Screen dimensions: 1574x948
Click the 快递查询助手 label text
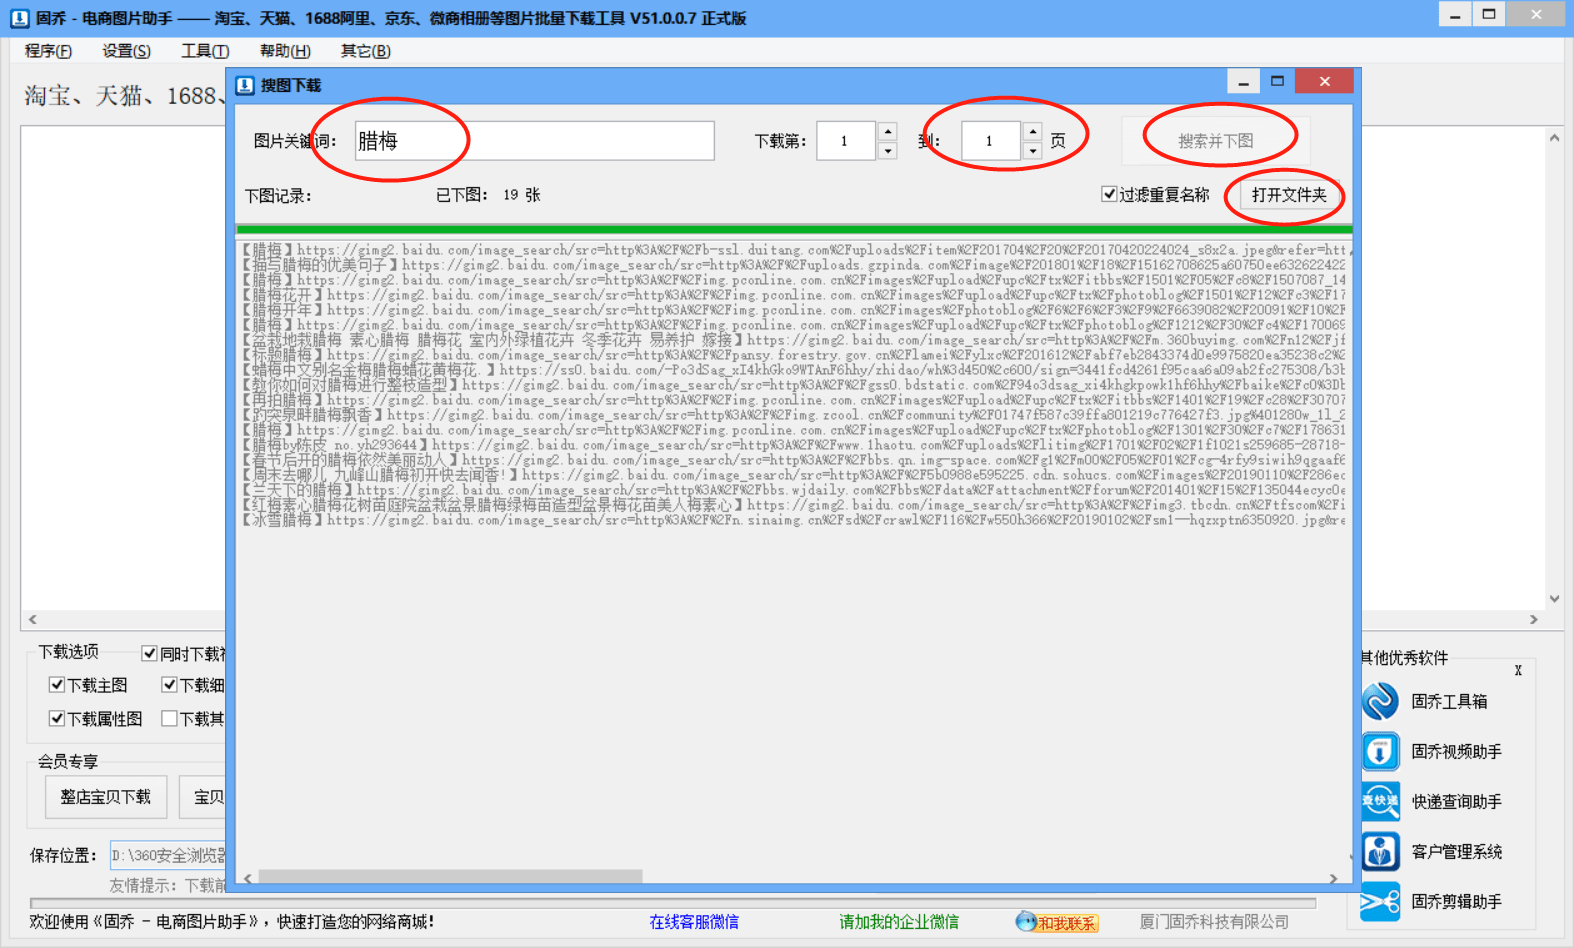(x=1456, y=802)
